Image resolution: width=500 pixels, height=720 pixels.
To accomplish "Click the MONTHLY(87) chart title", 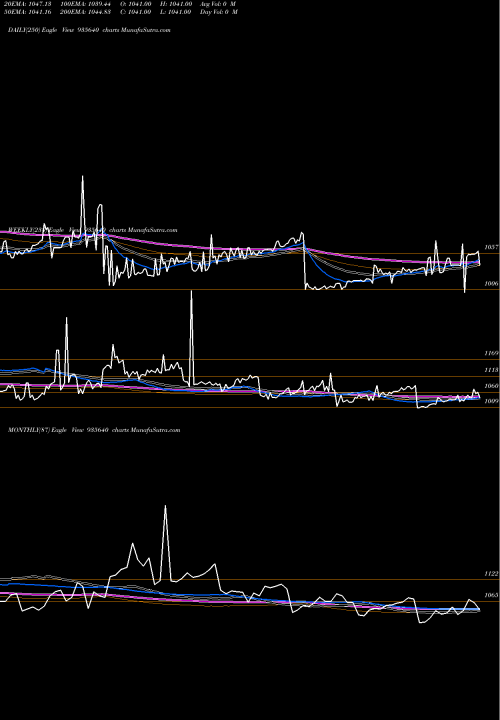I will click(x=94, y=430).
